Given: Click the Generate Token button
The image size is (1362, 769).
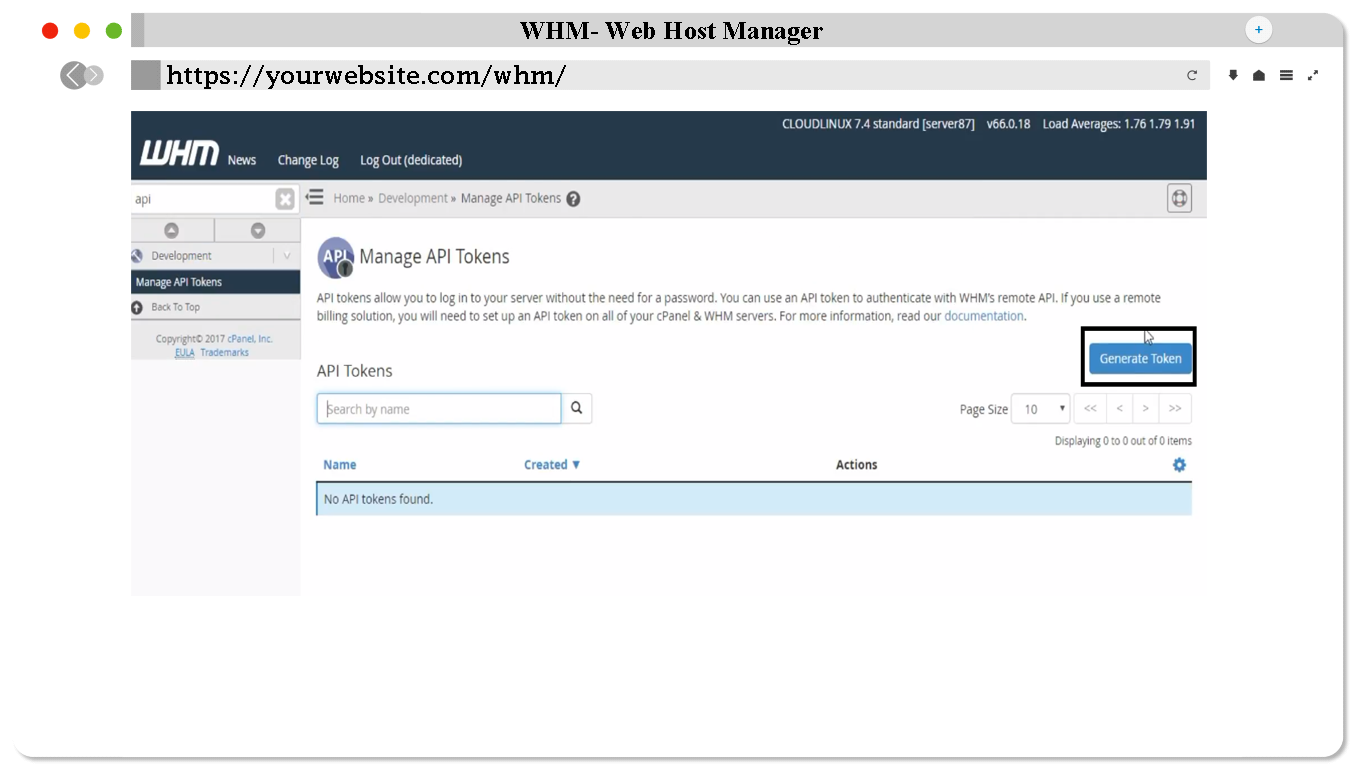Looking at the screenshot, I should click(1140, 358).
